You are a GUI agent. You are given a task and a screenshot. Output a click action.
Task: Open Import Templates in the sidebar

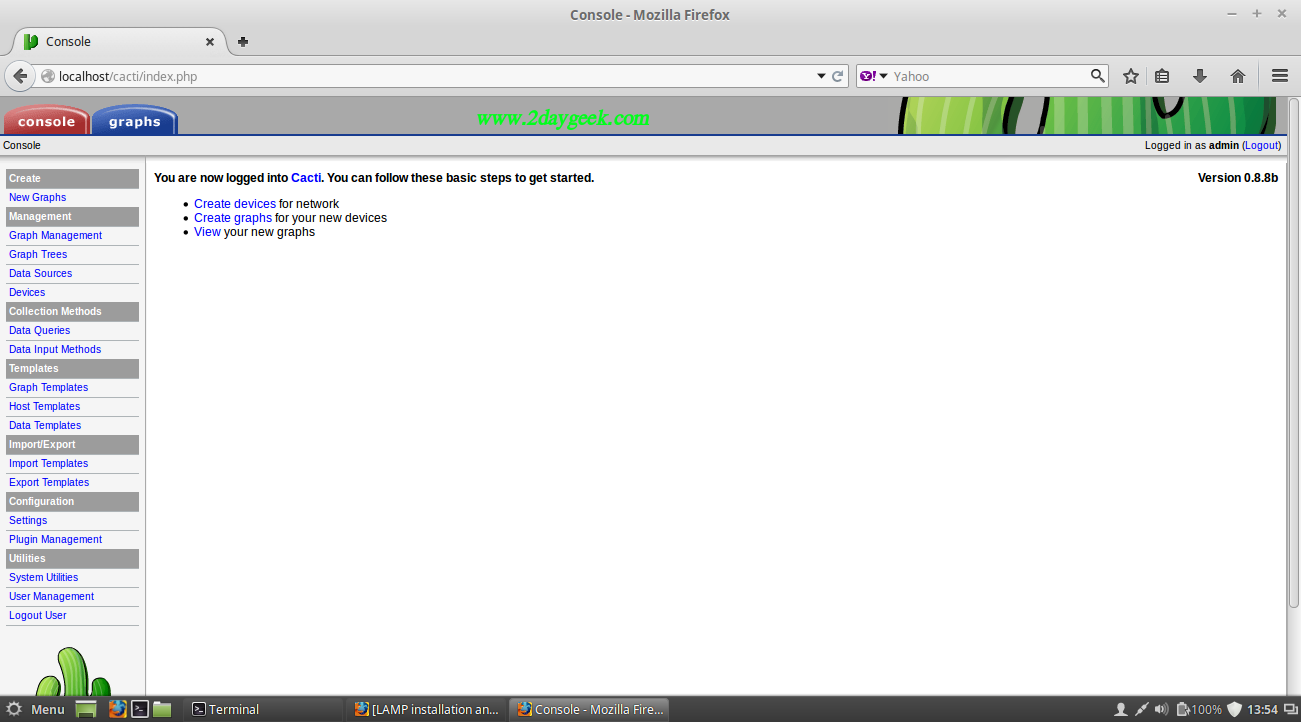48,464
